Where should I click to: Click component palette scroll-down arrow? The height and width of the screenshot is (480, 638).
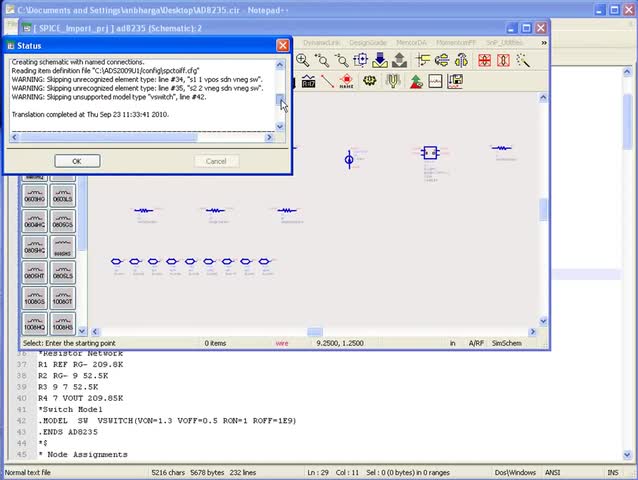[82, 331]
